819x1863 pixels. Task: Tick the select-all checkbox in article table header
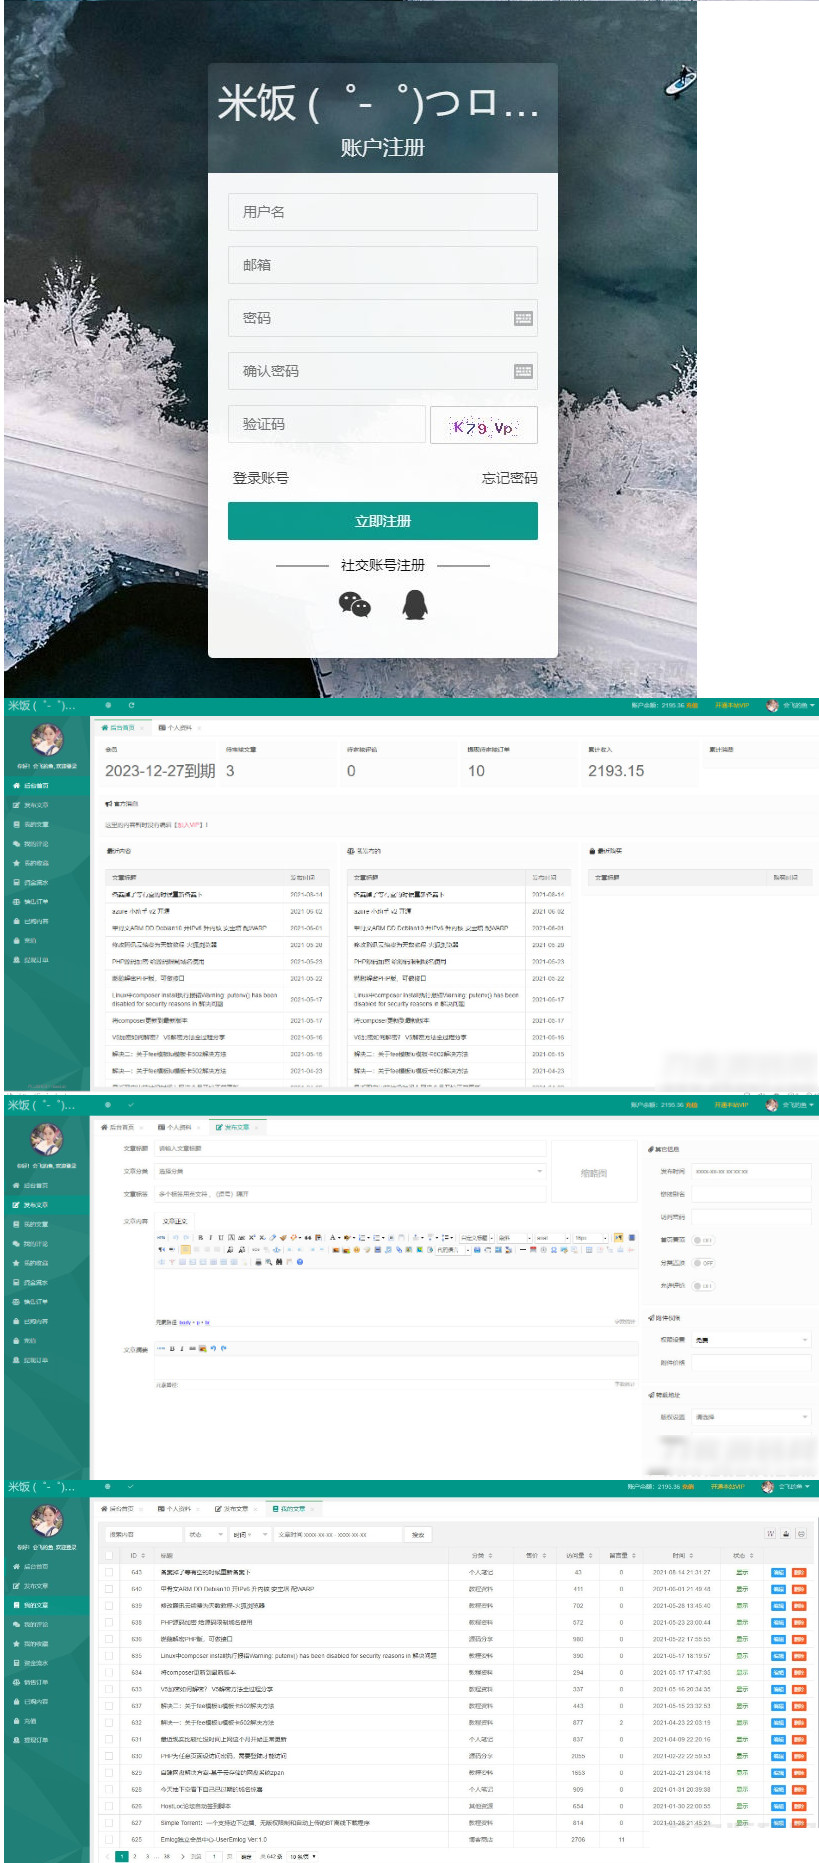tap(109, 1555)
